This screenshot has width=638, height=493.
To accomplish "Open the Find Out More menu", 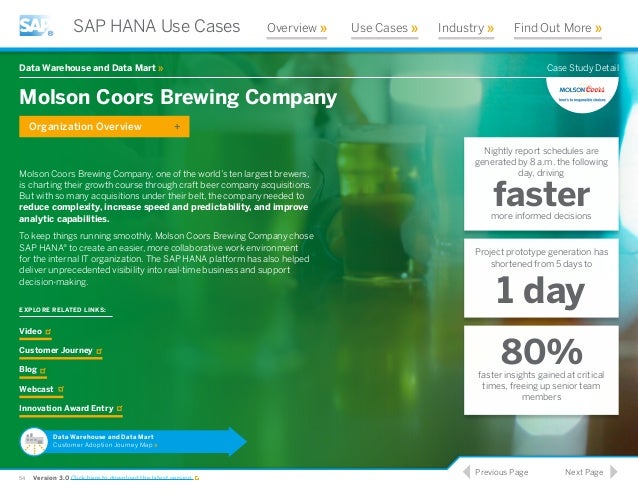I will coord(557,28).
